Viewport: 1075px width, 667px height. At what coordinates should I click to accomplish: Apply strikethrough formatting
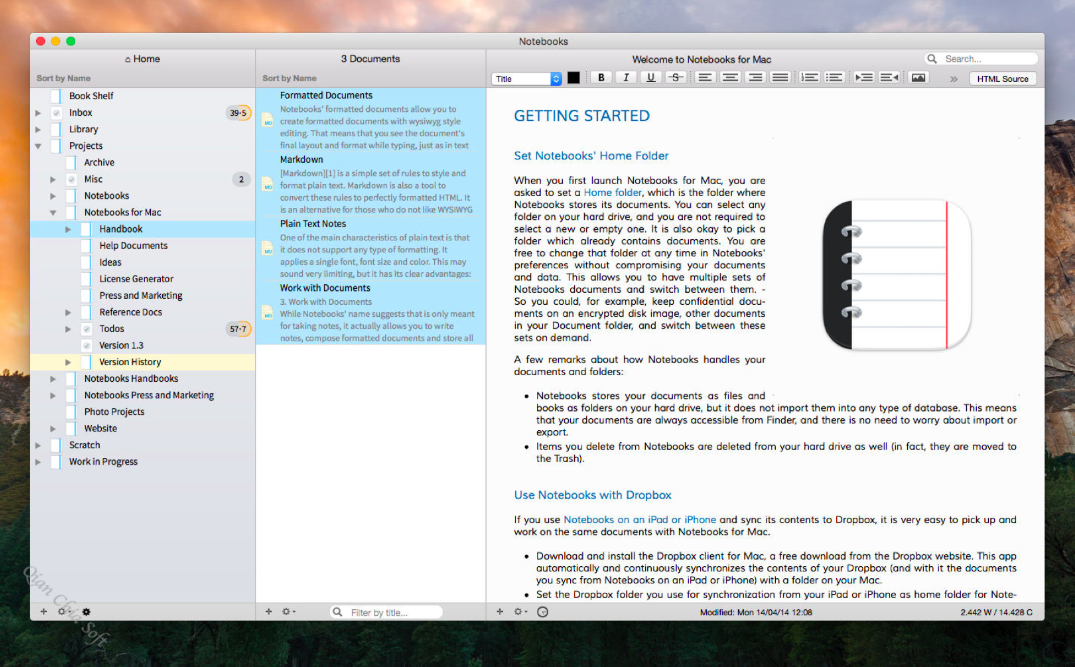[675, 78]
